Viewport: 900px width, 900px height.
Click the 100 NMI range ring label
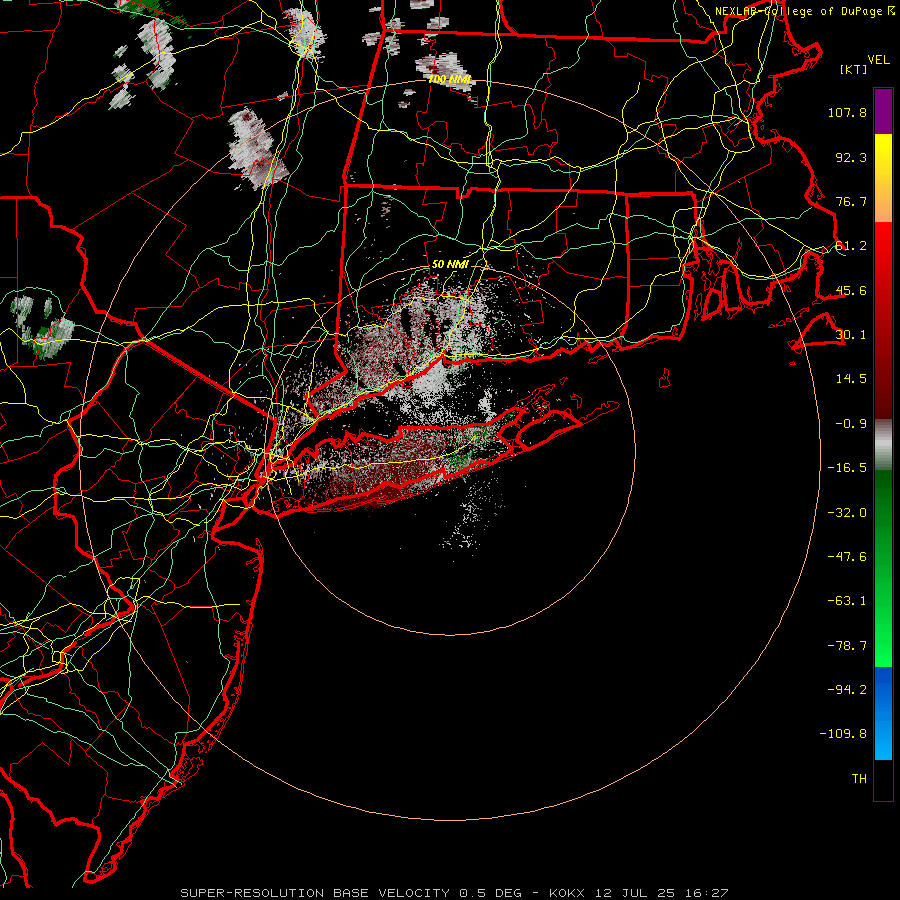[x=449, y=79]
